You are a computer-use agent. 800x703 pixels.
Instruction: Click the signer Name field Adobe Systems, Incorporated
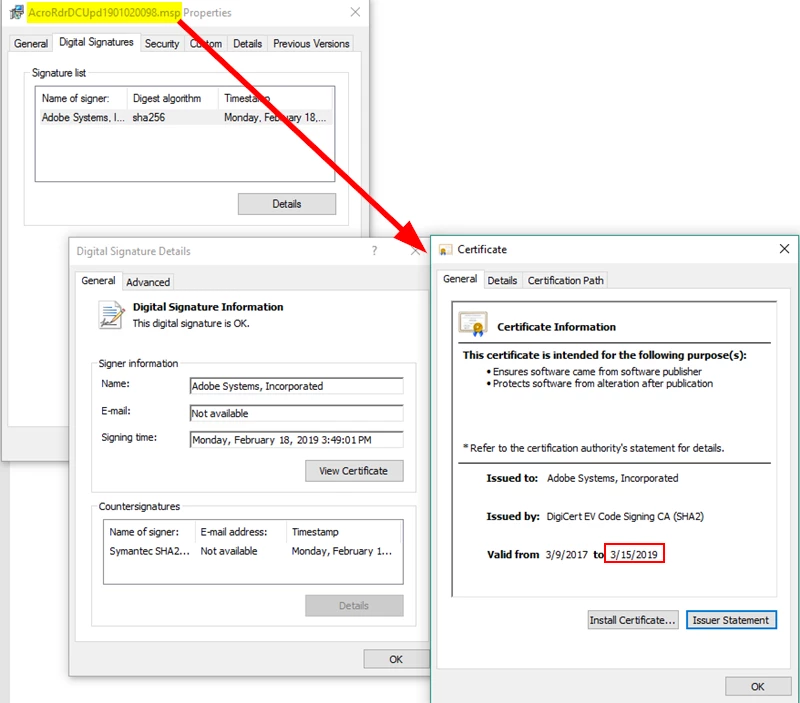coord(296,386)
